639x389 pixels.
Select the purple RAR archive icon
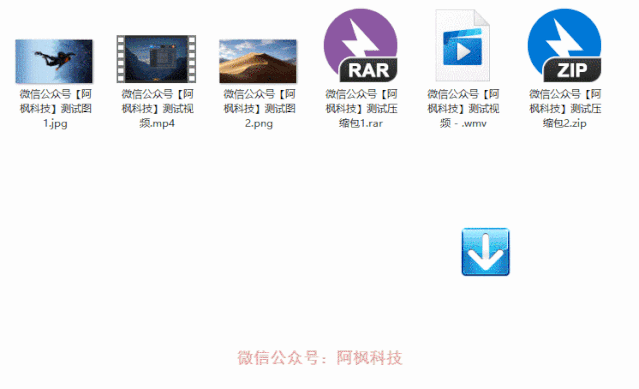(x=361, y=45)
